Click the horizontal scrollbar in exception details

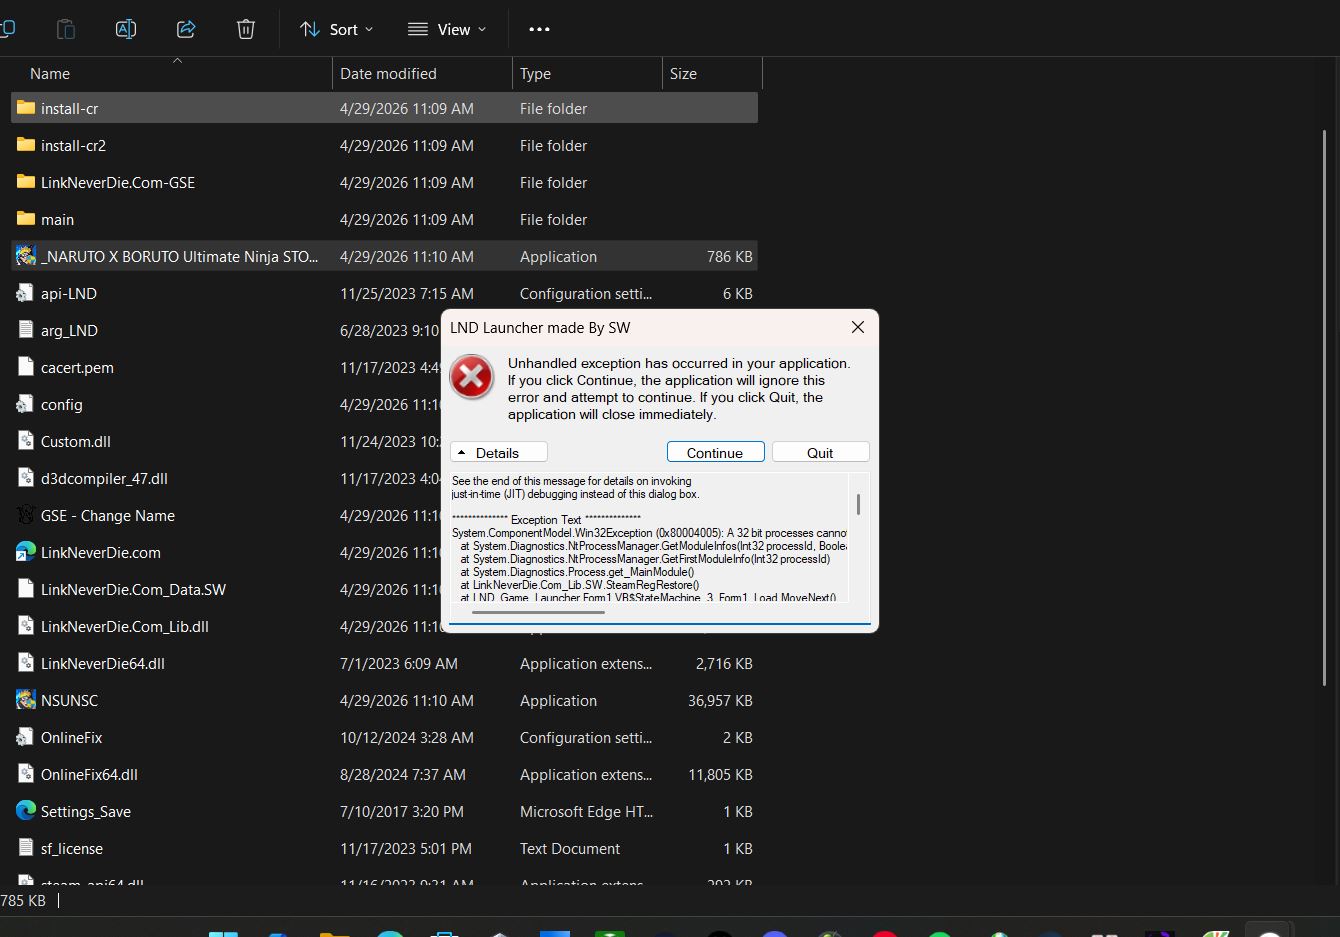(538, 611)
